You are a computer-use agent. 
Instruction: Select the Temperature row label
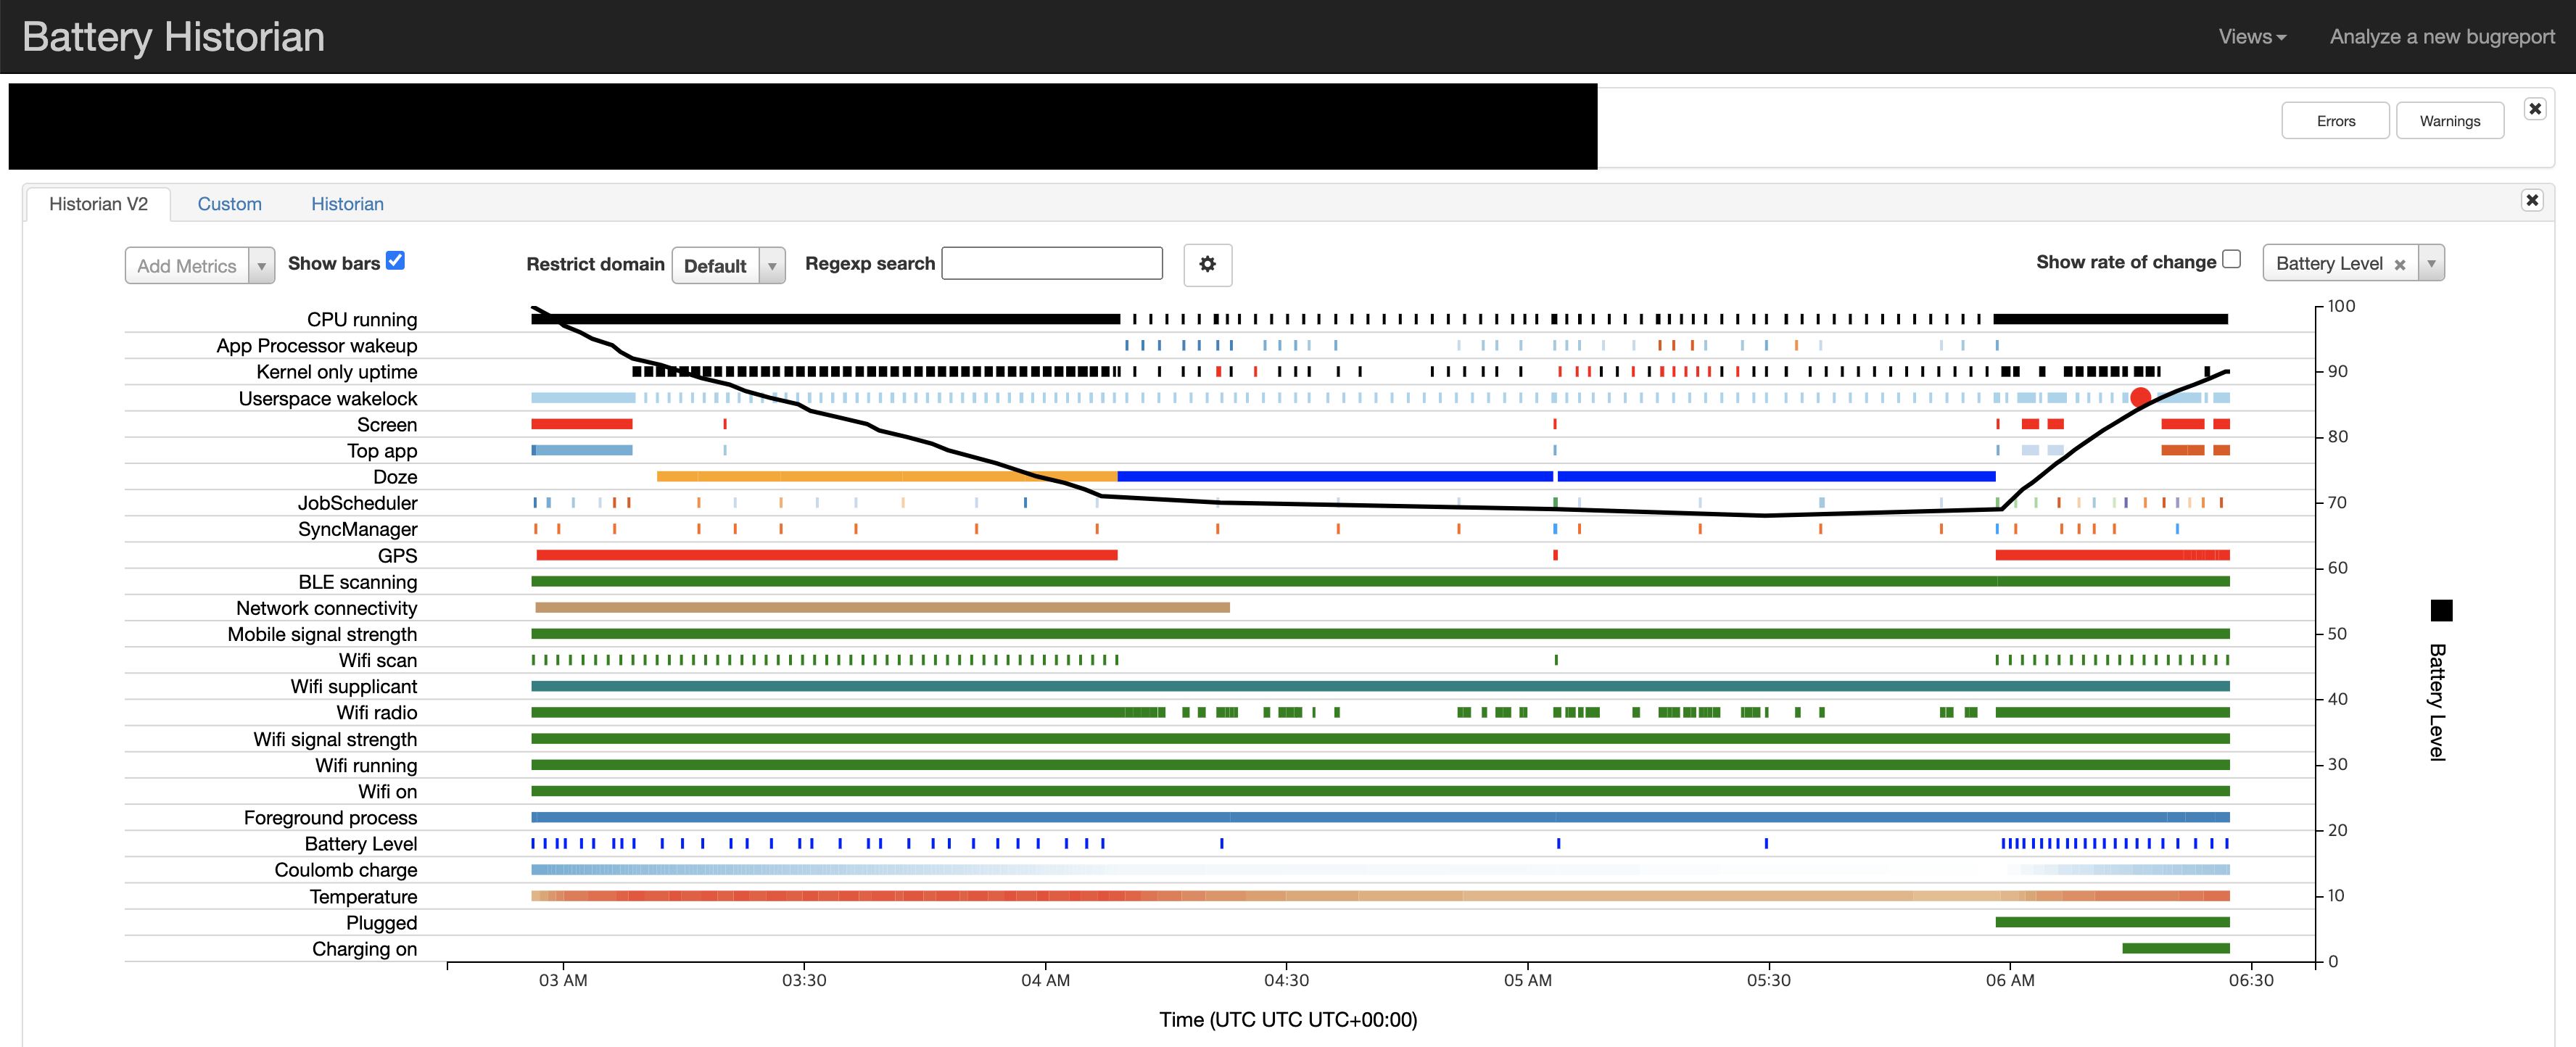click(x=363, y=897)
